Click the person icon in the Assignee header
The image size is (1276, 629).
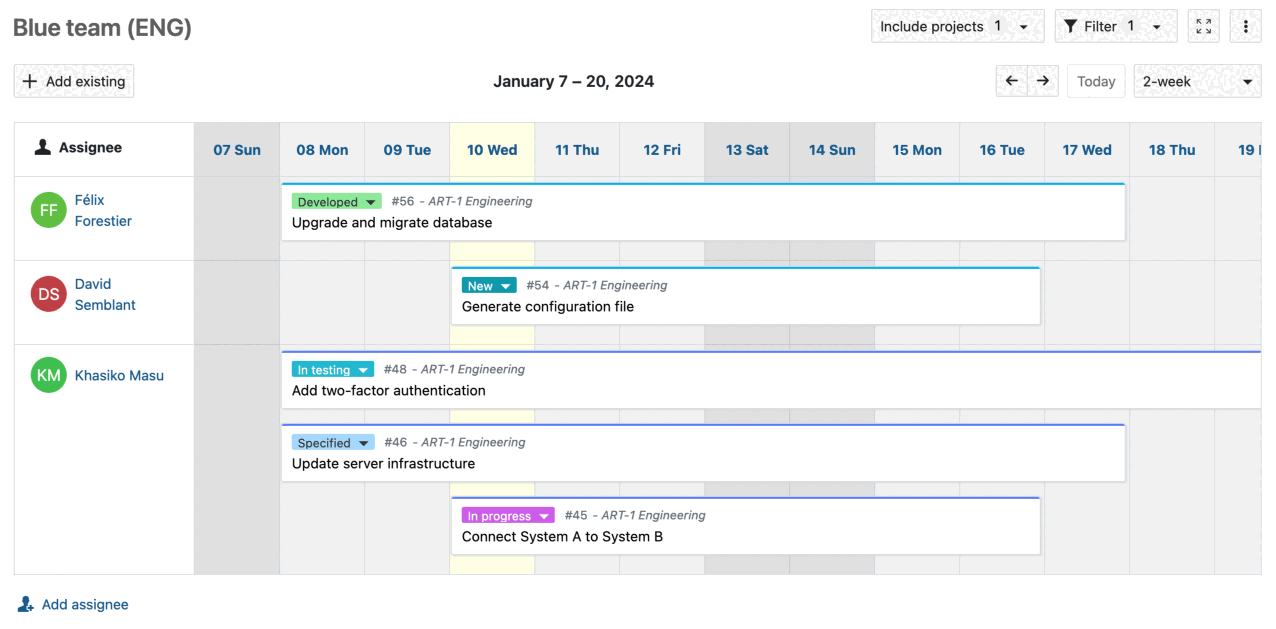coord(41,149)
